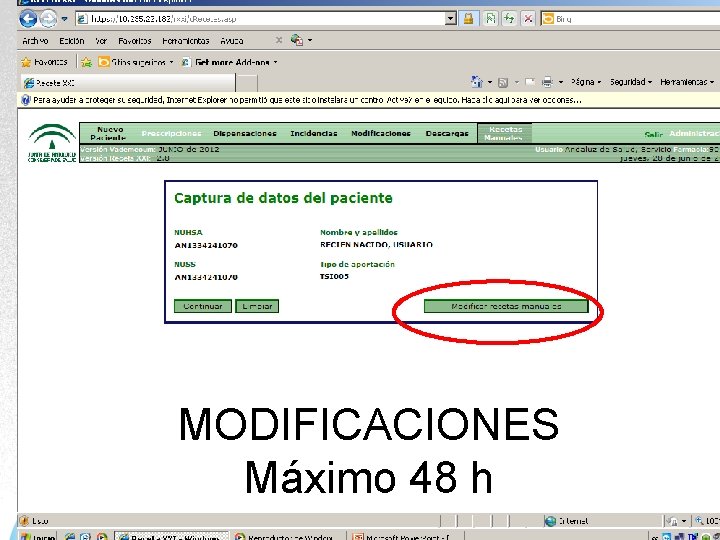Screen dimensions: 720x540
Task: Open the Sitios sugeridos link
Action: [136, 62]
